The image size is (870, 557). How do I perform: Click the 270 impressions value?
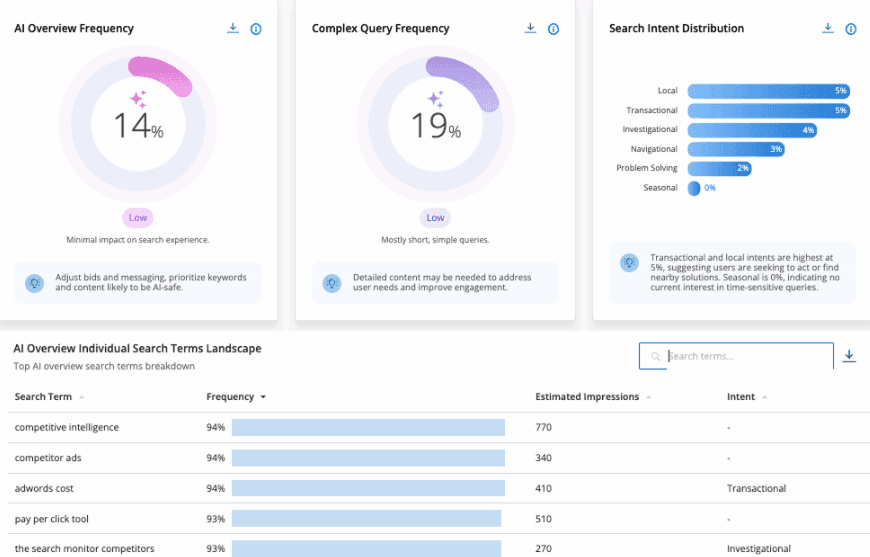point(544,548)
